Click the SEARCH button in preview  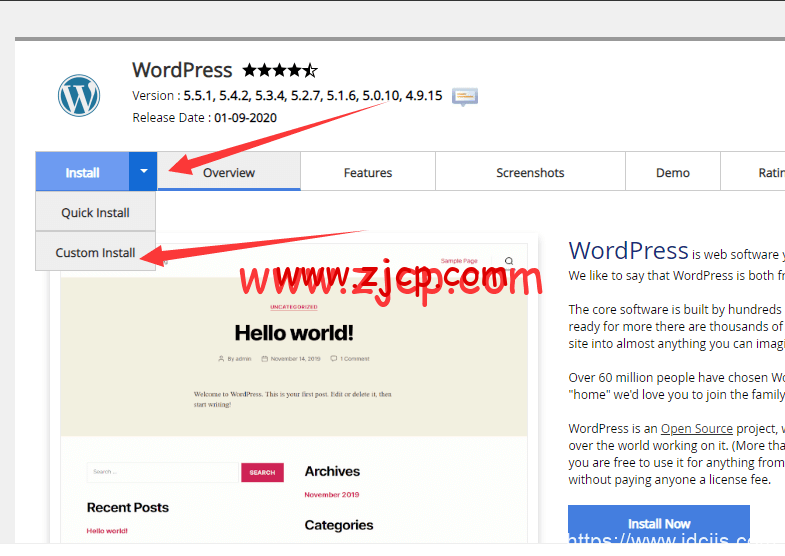[x=262, y=472]
